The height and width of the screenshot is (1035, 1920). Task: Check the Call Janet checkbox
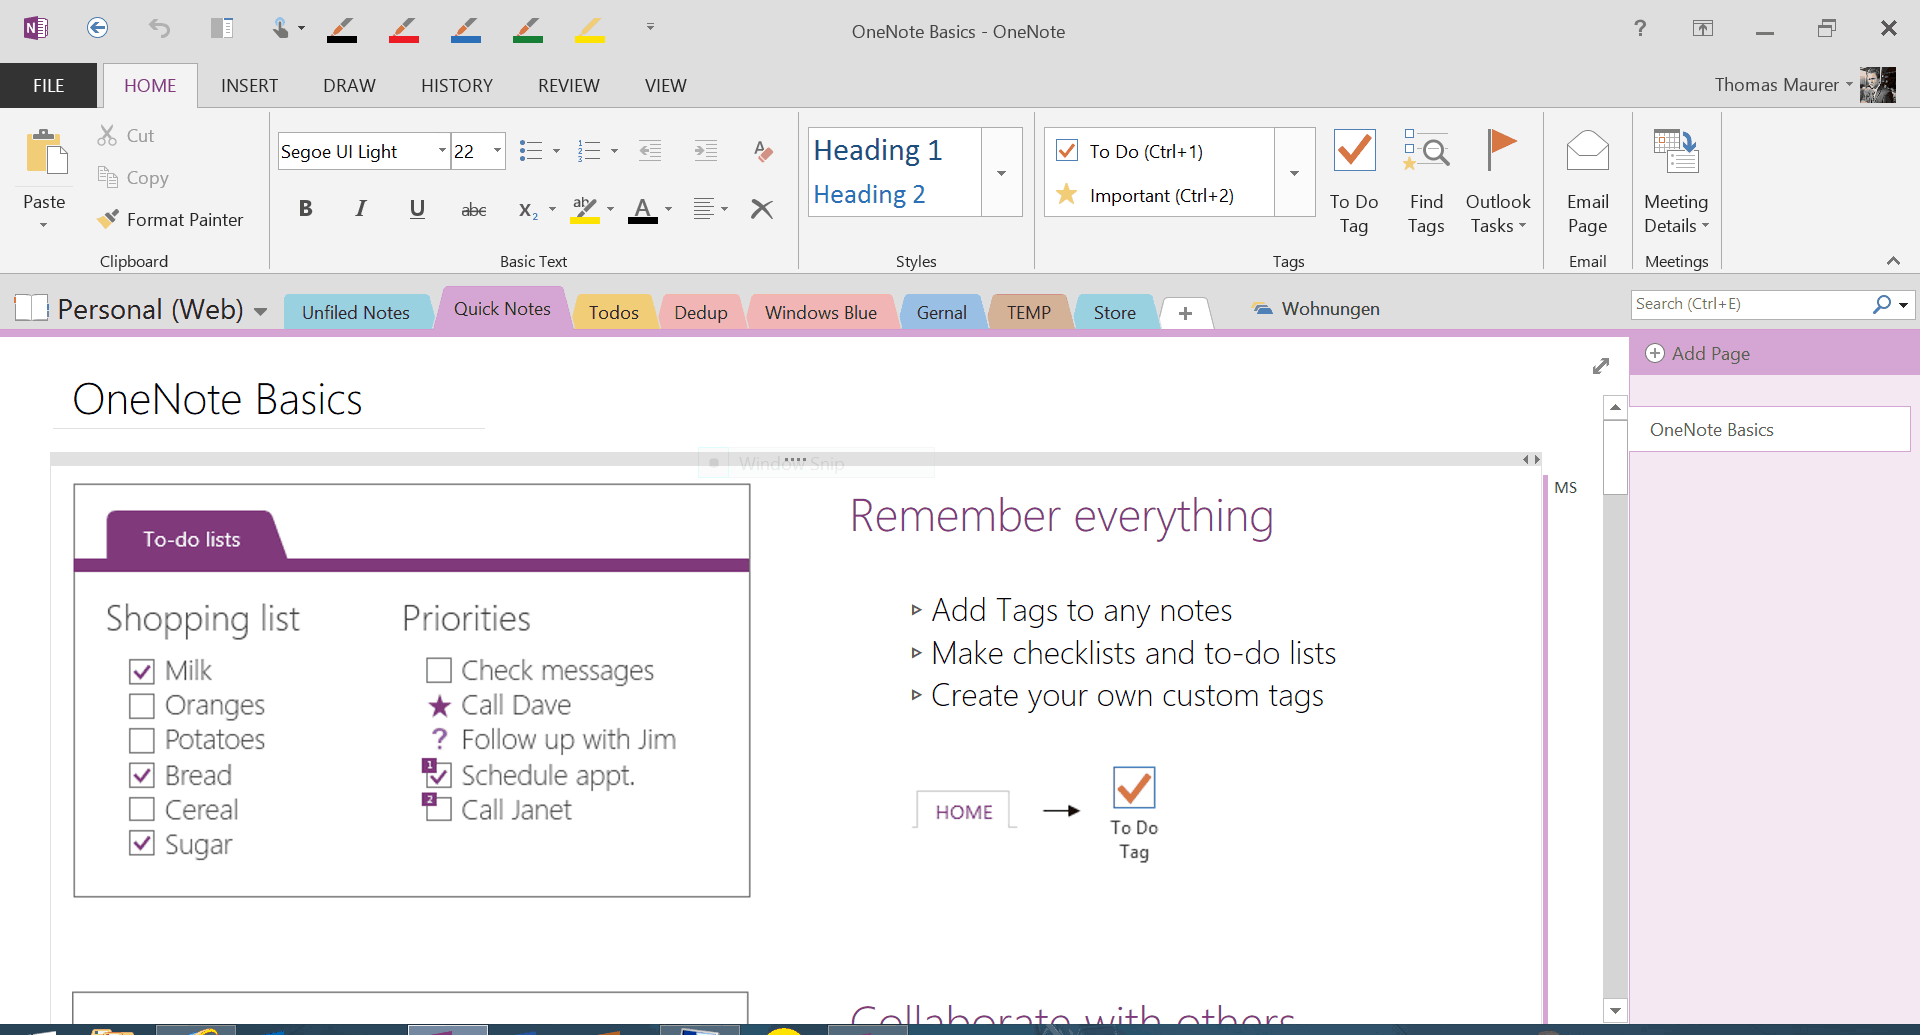pos(439,809)
